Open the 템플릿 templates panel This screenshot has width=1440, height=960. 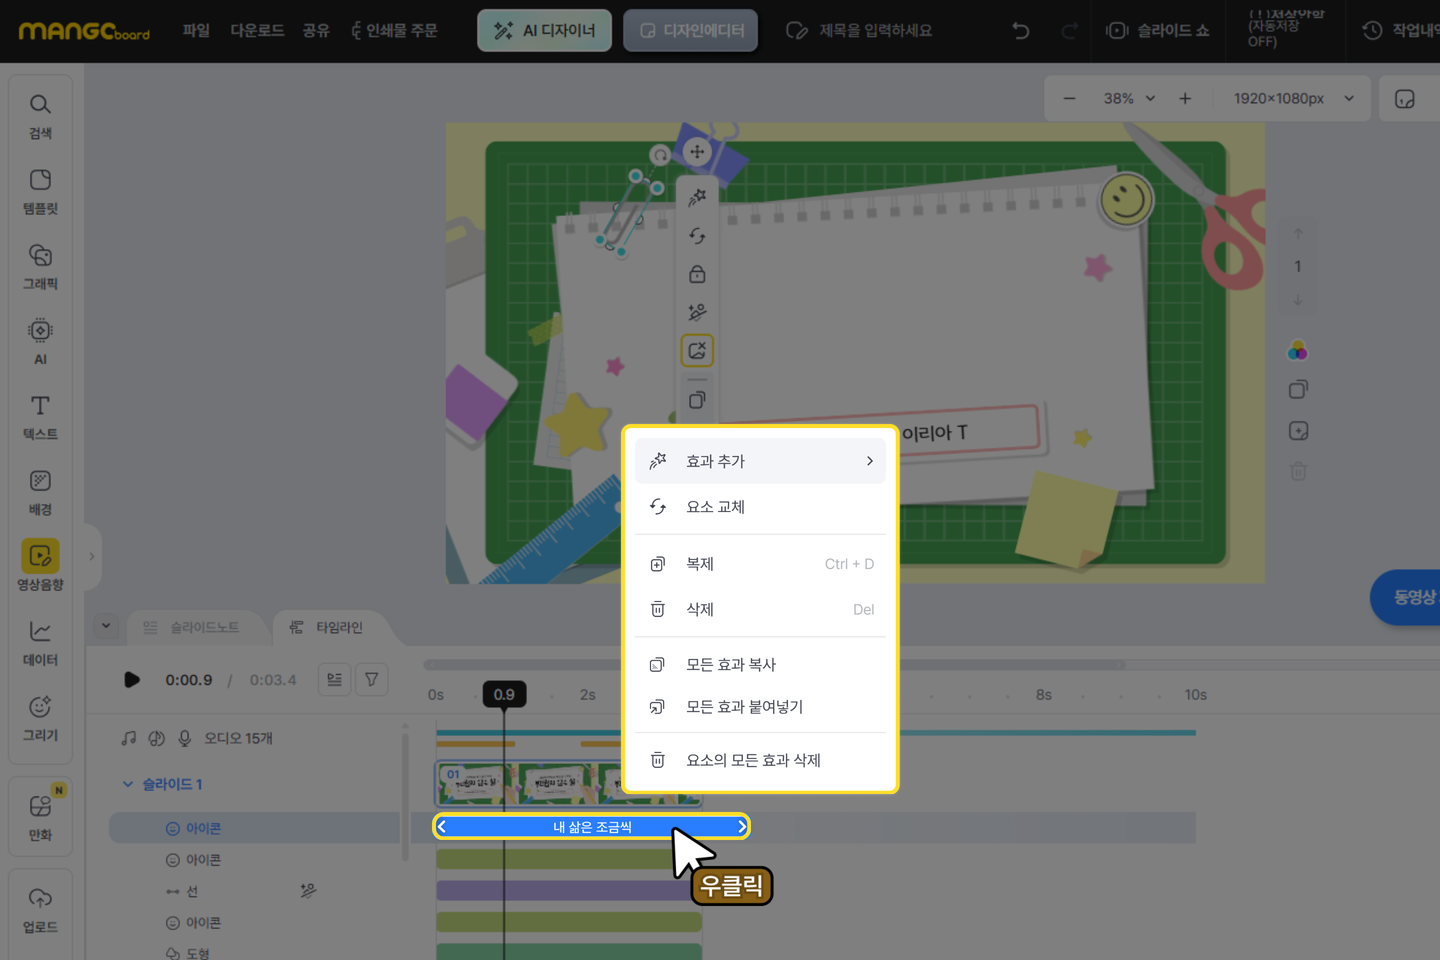point(40,191)
